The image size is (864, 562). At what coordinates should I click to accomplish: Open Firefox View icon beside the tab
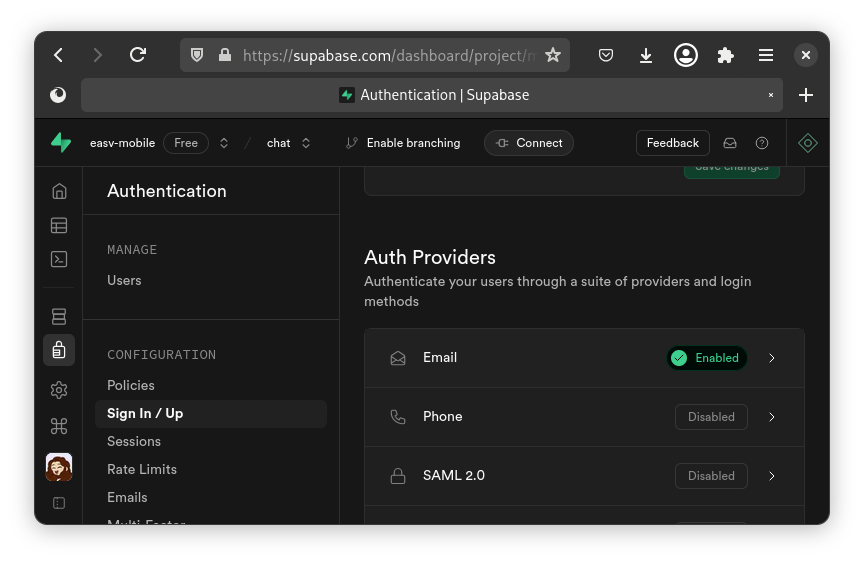[x=58, y=95]
